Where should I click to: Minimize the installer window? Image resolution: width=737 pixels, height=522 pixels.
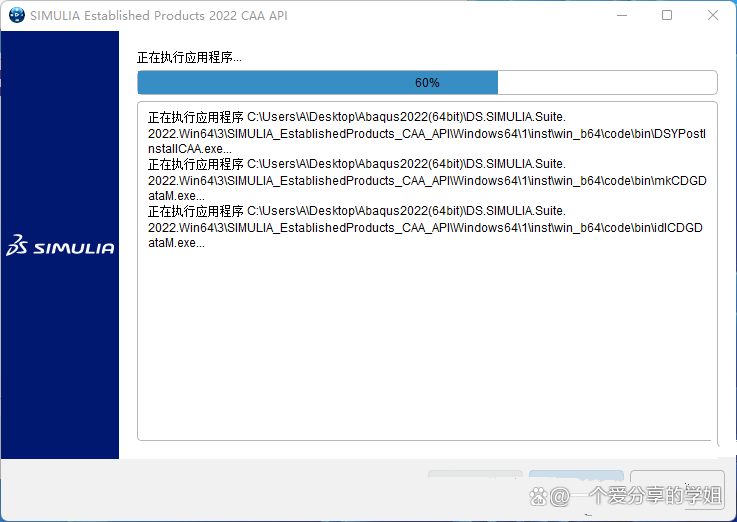click(x=622, y=16)
